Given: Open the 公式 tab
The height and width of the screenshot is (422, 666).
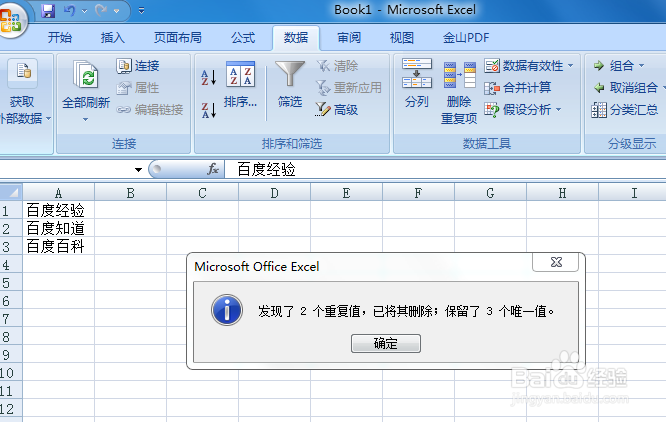Looking at the screenshot, I should [x=243, y=37].
